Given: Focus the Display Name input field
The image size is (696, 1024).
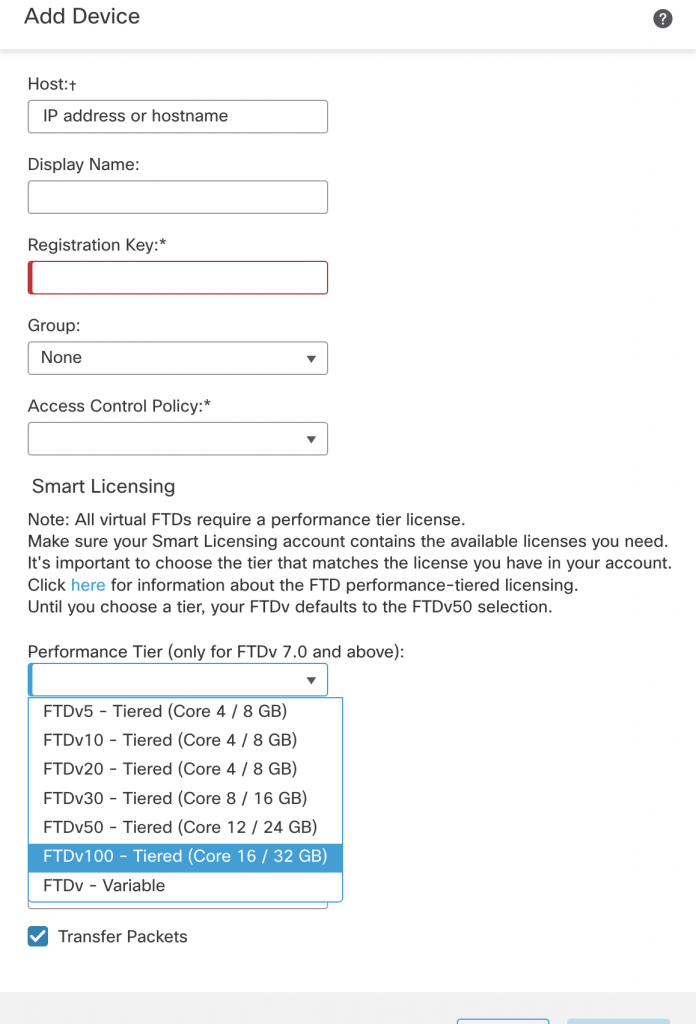Looking at the screenshot, I should click(178, 197).
